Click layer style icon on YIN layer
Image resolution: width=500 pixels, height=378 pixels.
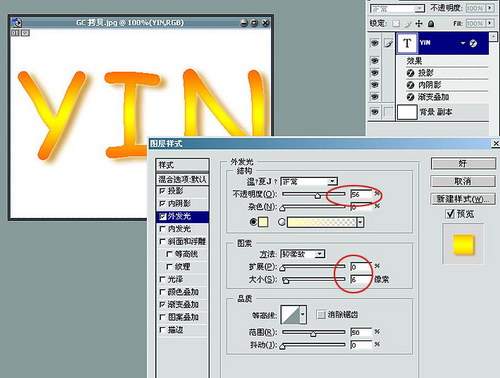[473, 43]
